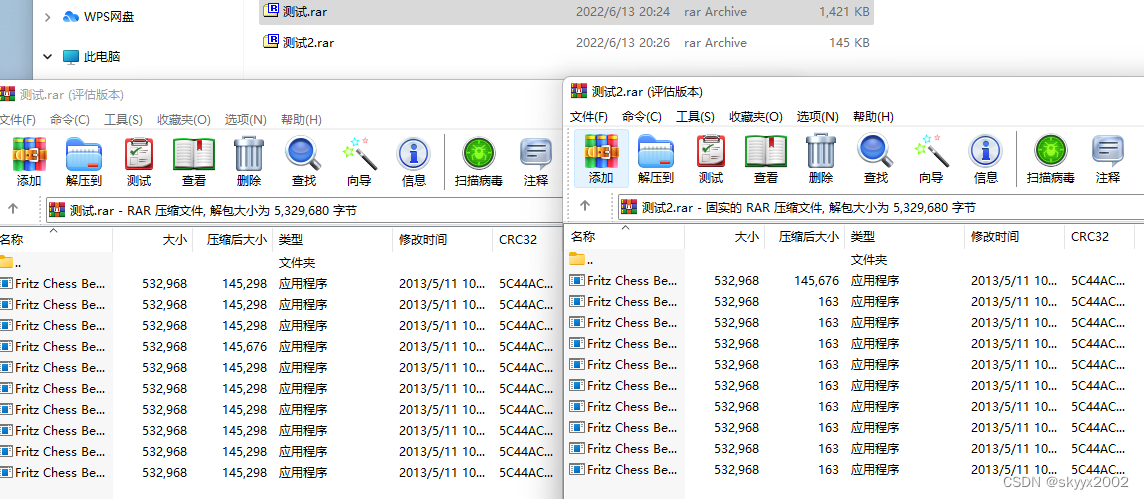Click Add icon in 测试.rar window
Image resolution: width=1144 pixels, height=499 pixels.
tap(29, 162)
